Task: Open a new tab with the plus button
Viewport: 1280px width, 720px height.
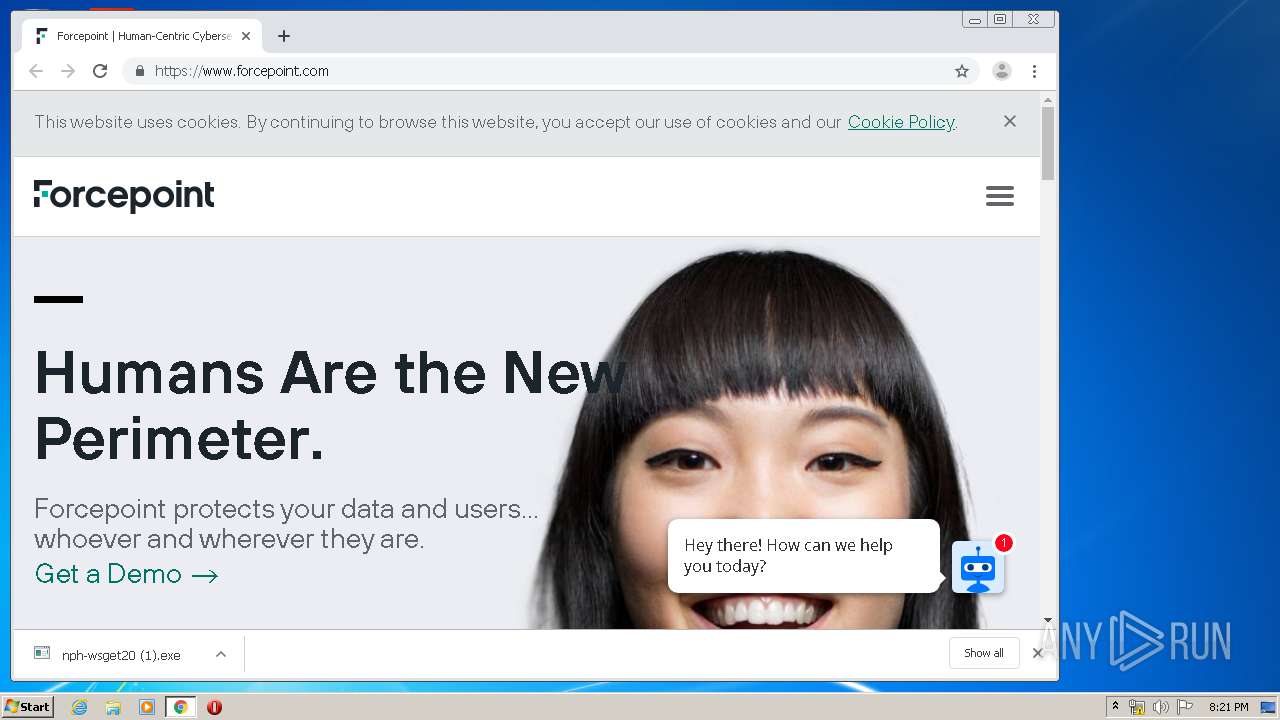Action: click(x=284, y=36)
